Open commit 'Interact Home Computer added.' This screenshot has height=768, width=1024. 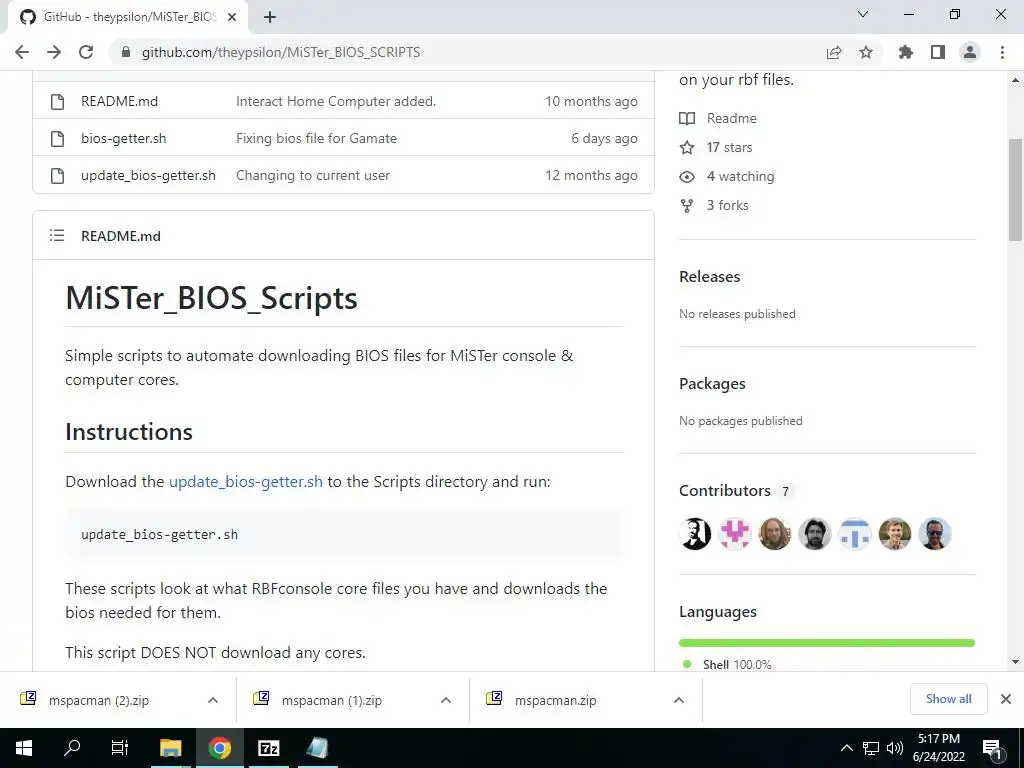pyautogui.click(x=336, y=101)
